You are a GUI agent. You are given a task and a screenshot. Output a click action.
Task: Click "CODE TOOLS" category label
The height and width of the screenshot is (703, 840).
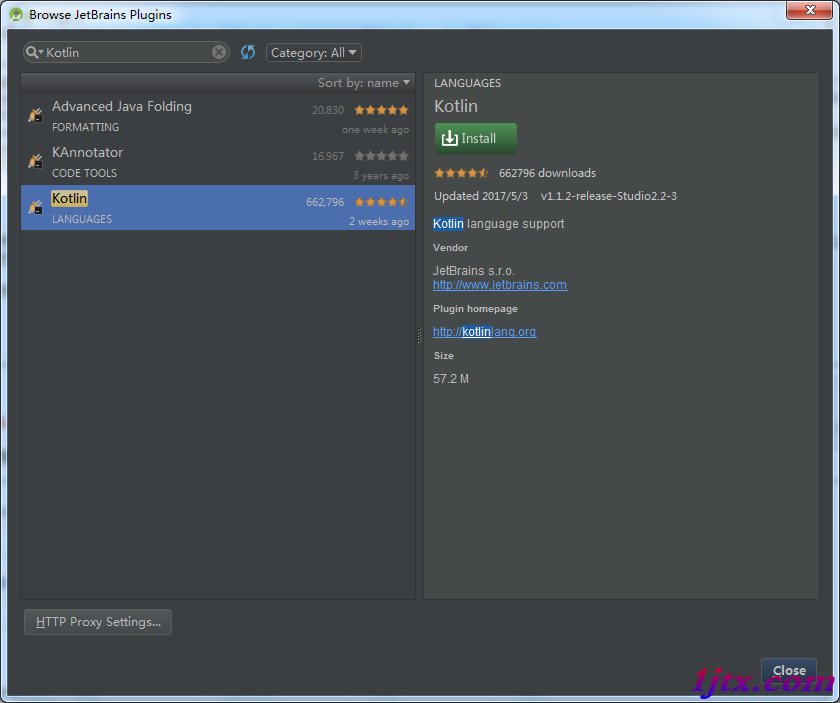[x=84, y=173]
